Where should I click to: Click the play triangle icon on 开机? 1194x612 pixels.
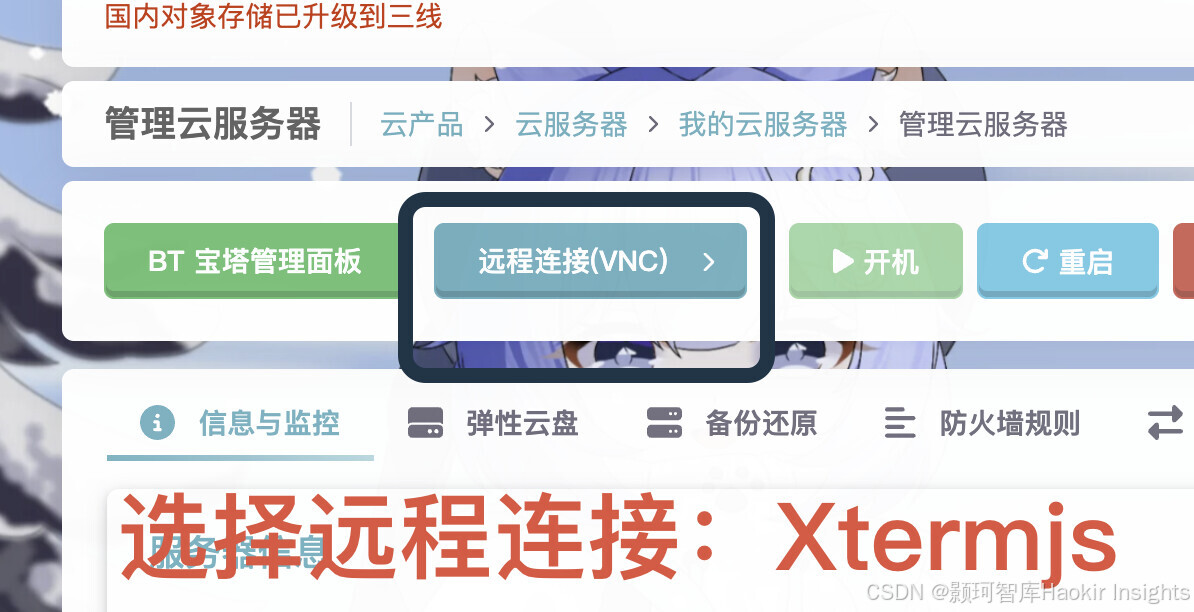(x=842, y=261)
